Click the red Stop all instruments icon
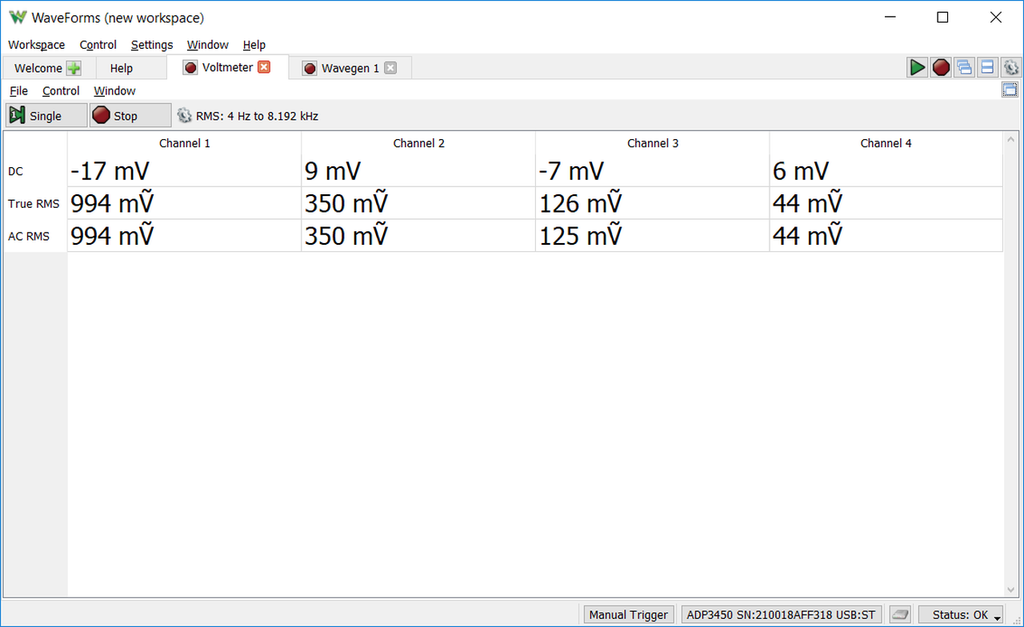Screen dimensions: 1024x627 [940, 67]
